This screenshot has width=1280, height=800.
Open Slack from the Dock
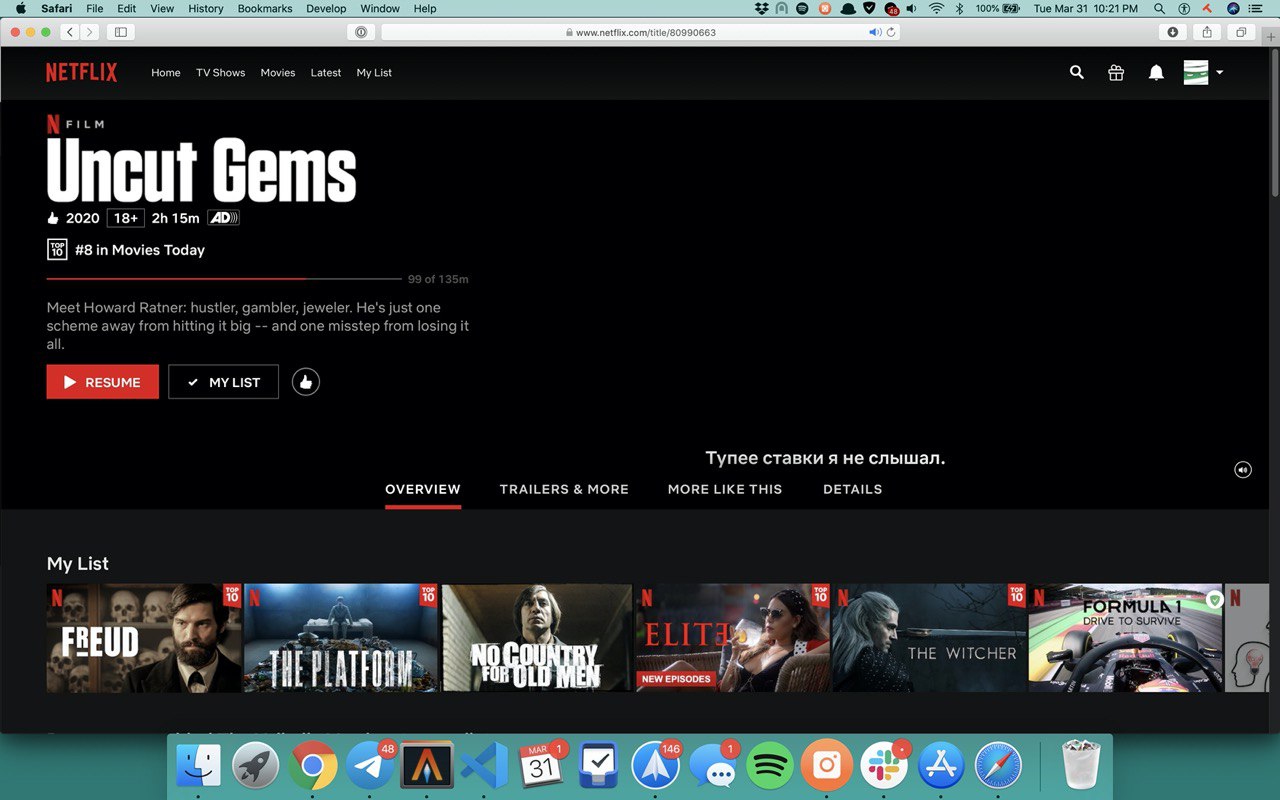click(x=884, y=767)
